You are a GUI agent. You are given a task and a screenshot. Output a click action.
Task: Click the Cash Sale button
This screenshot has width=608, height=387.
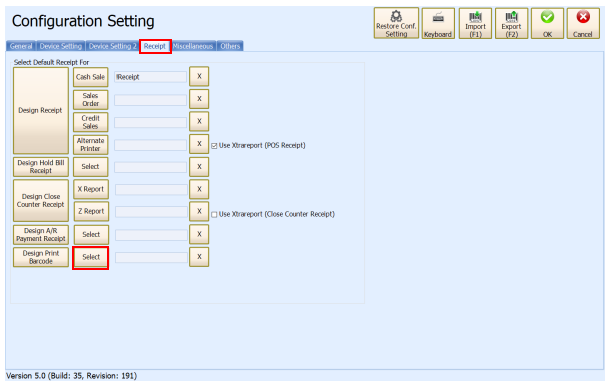point(90,77)
